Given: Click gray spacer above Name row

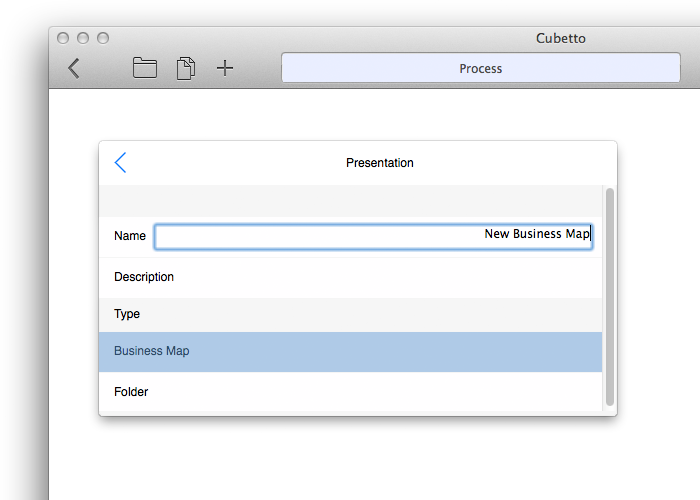Looking at the screenshot, I should 350,201.
